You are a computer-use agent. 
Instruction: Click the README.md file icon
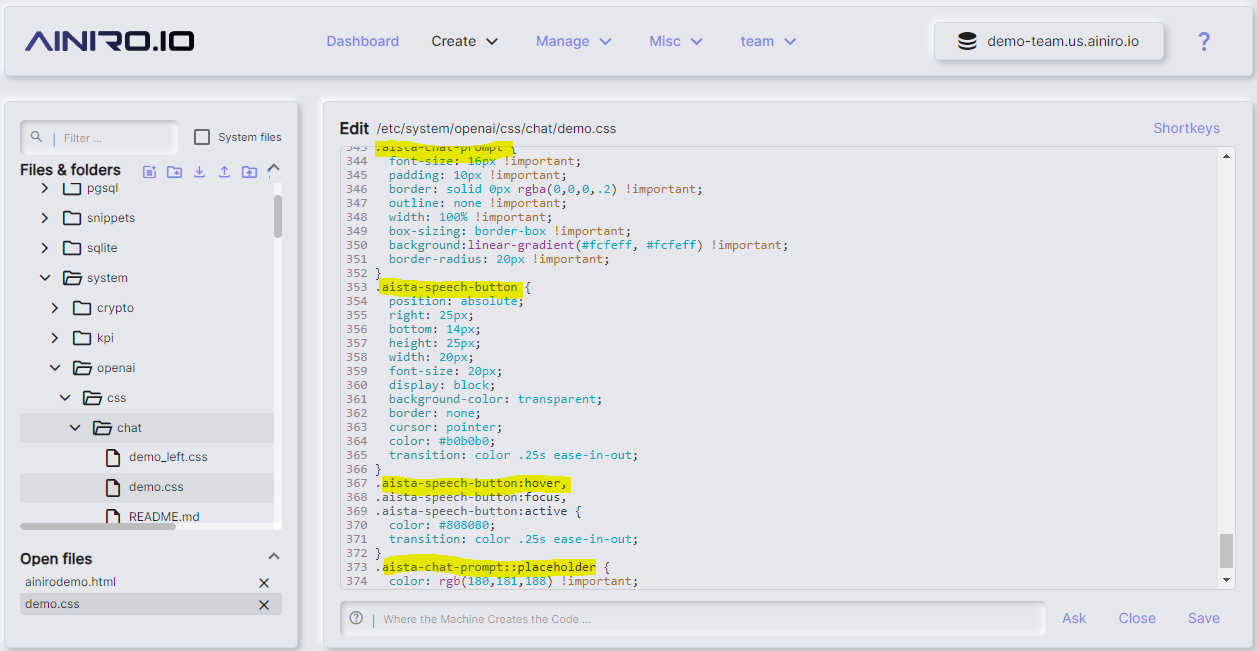click(x=113, y=517)
